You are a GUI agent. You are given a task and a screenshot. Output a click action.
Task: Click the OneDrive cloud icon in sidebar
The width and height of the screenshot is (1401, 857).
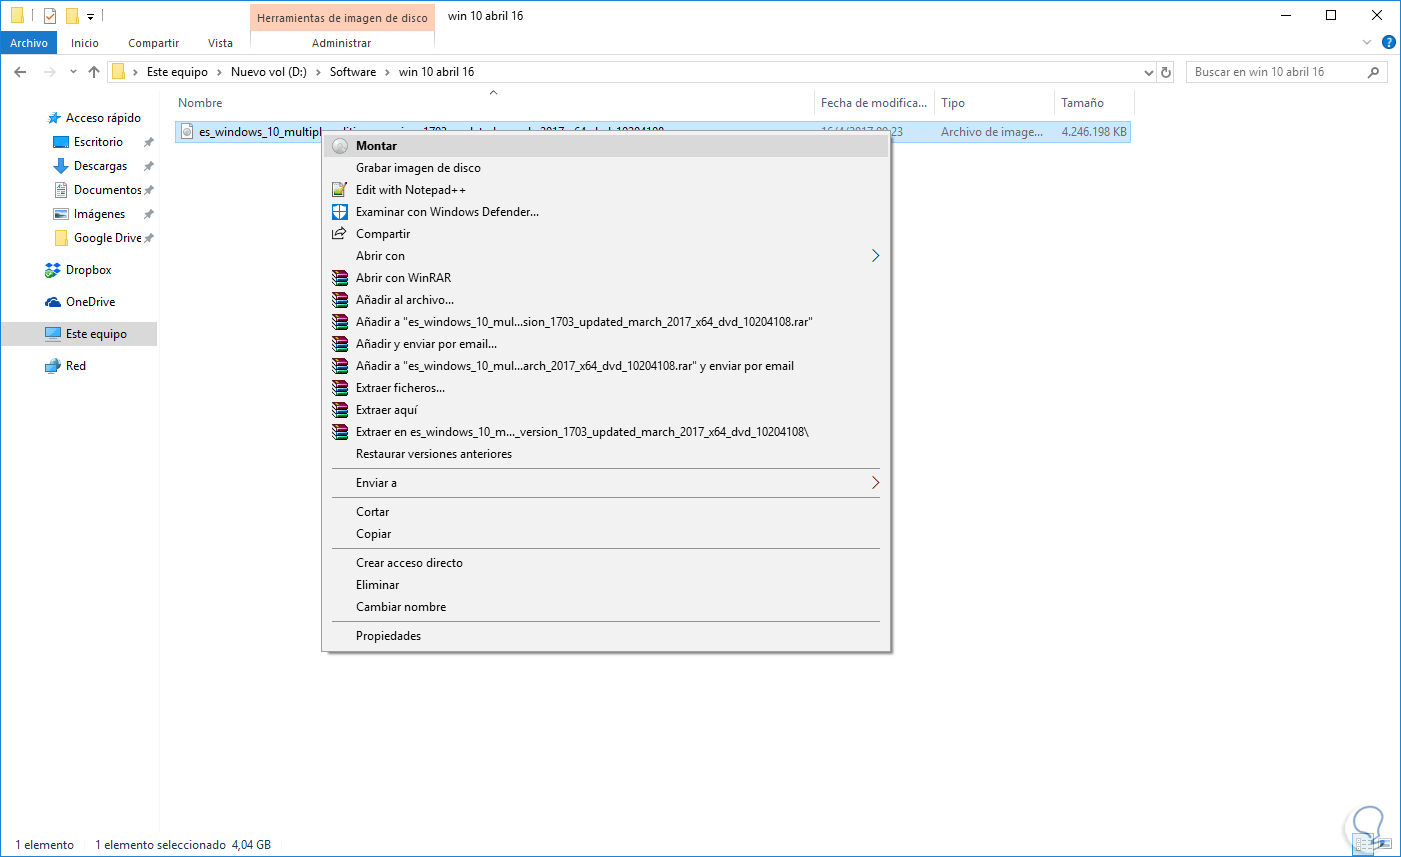click(x=53, y=302)
